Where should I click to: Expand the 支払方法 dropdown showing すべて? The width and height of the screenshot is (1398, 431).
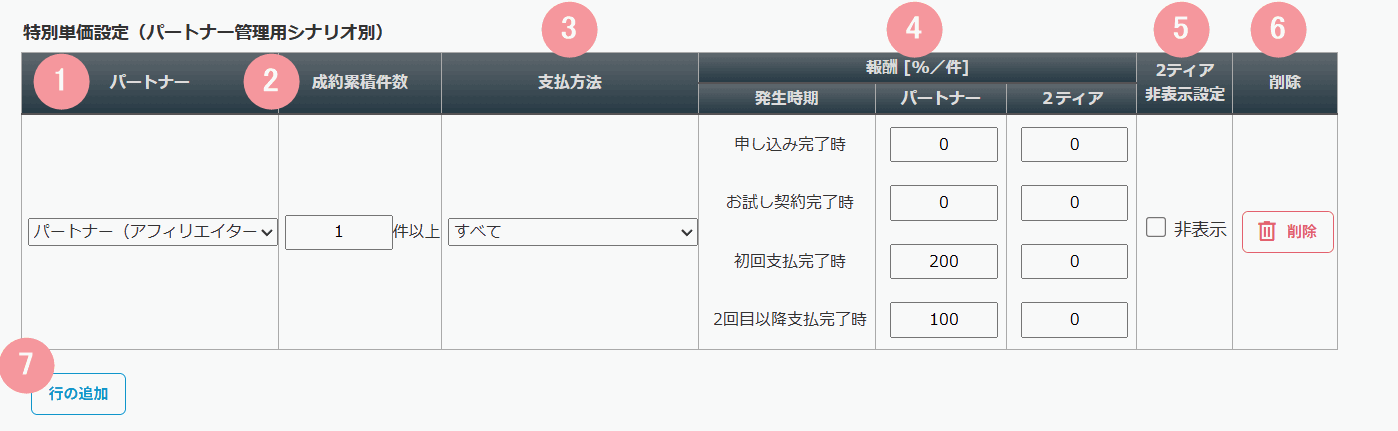click(x=572, y=232)
